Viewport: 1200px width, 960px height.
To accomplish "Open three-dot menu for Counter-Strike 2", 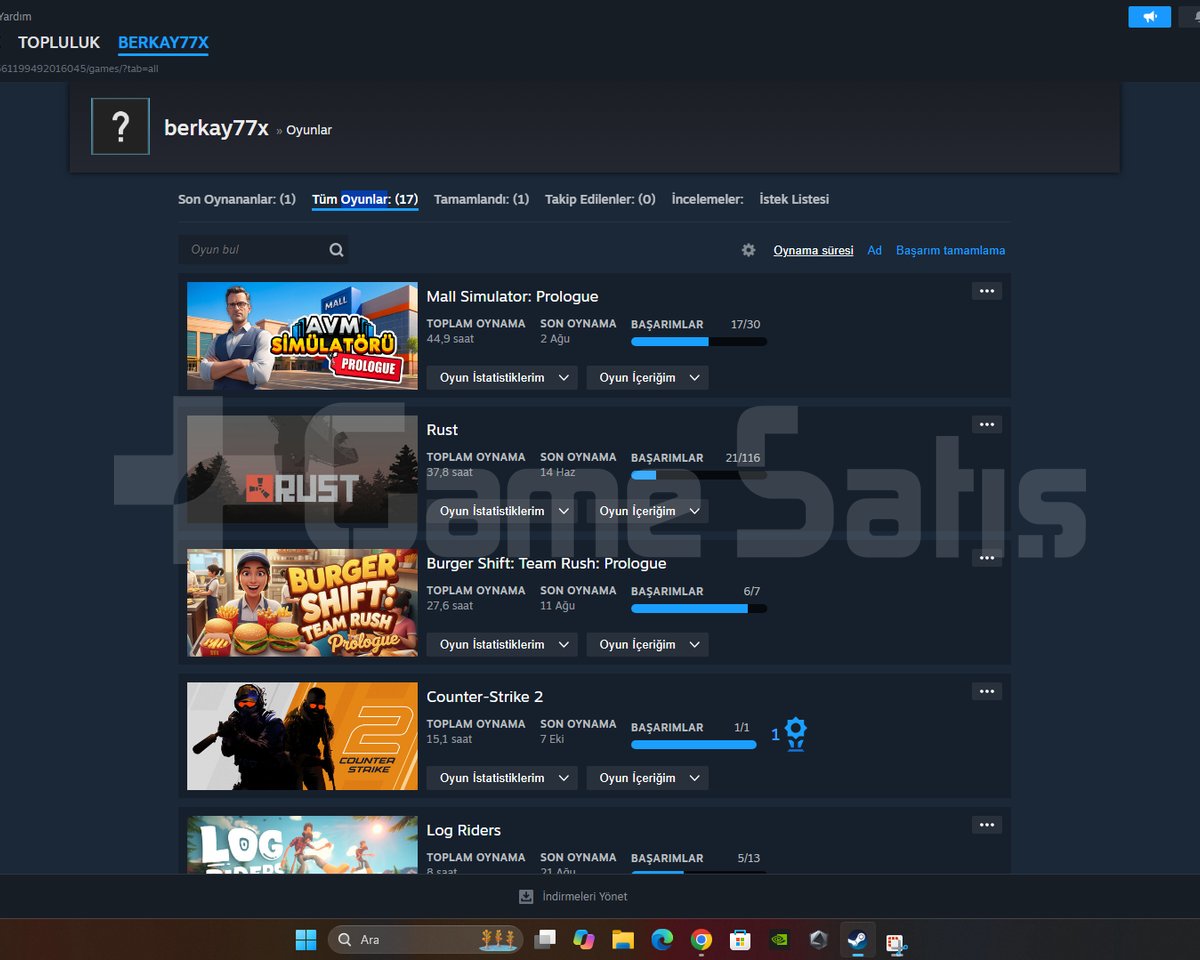I will (x=986, y=692).
